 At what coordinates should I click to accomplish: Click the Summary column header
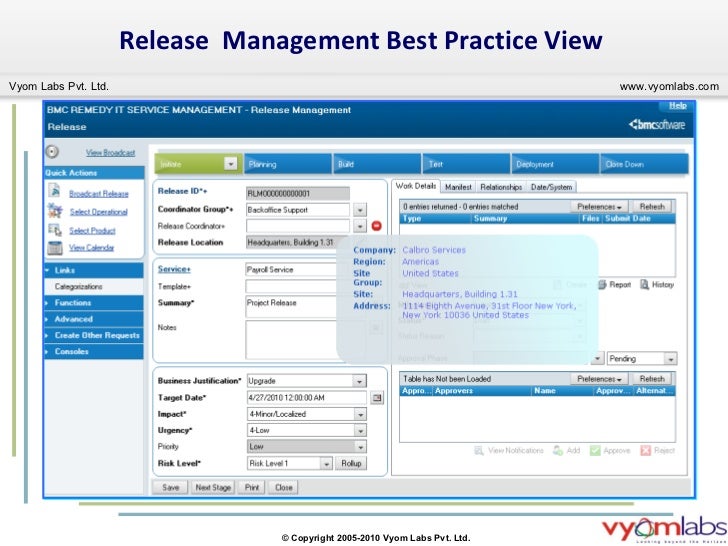click(x=525, y=219)
